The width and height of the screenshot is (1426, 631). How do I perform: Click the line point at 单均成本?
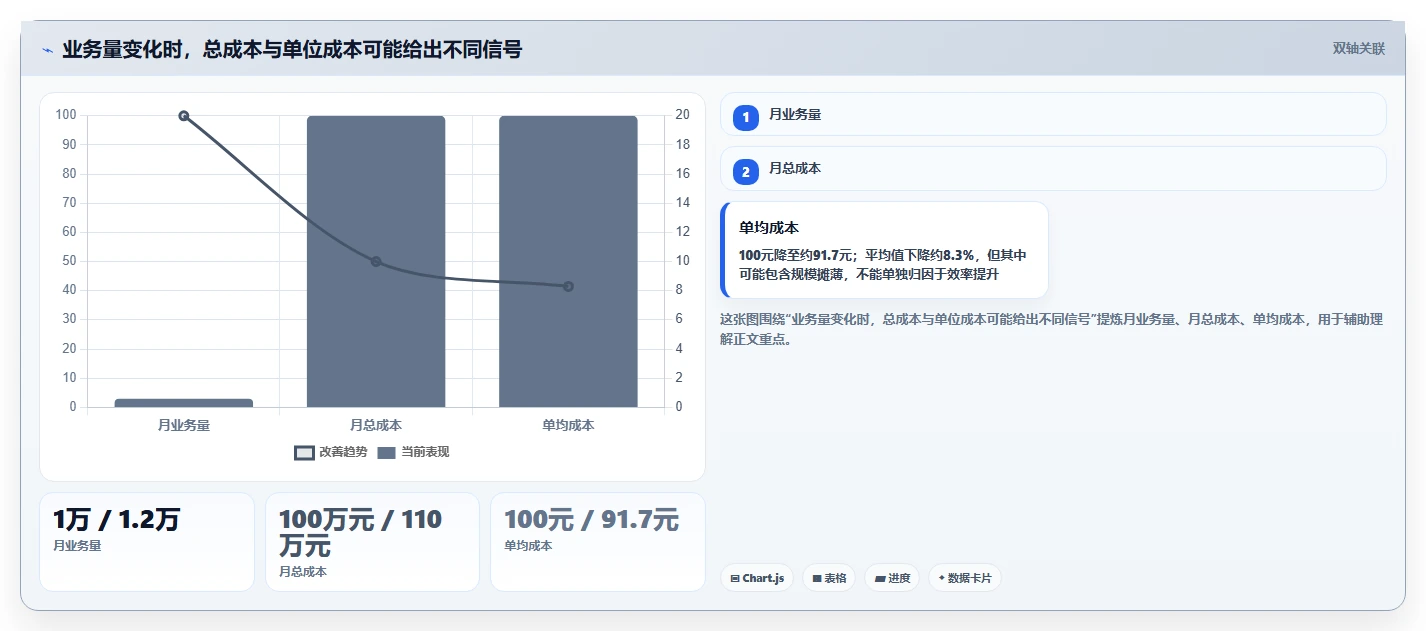pyautogui.click(x=568, y=286)
